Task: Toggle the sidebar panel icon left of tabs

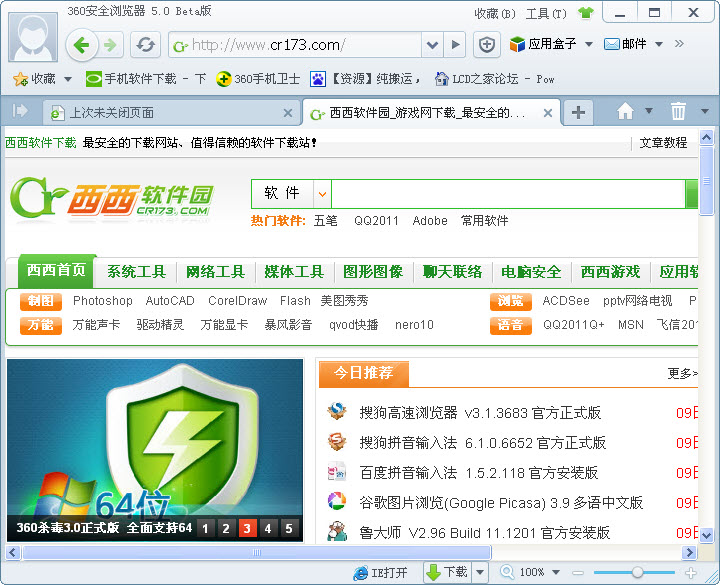Action: point(20,111)
